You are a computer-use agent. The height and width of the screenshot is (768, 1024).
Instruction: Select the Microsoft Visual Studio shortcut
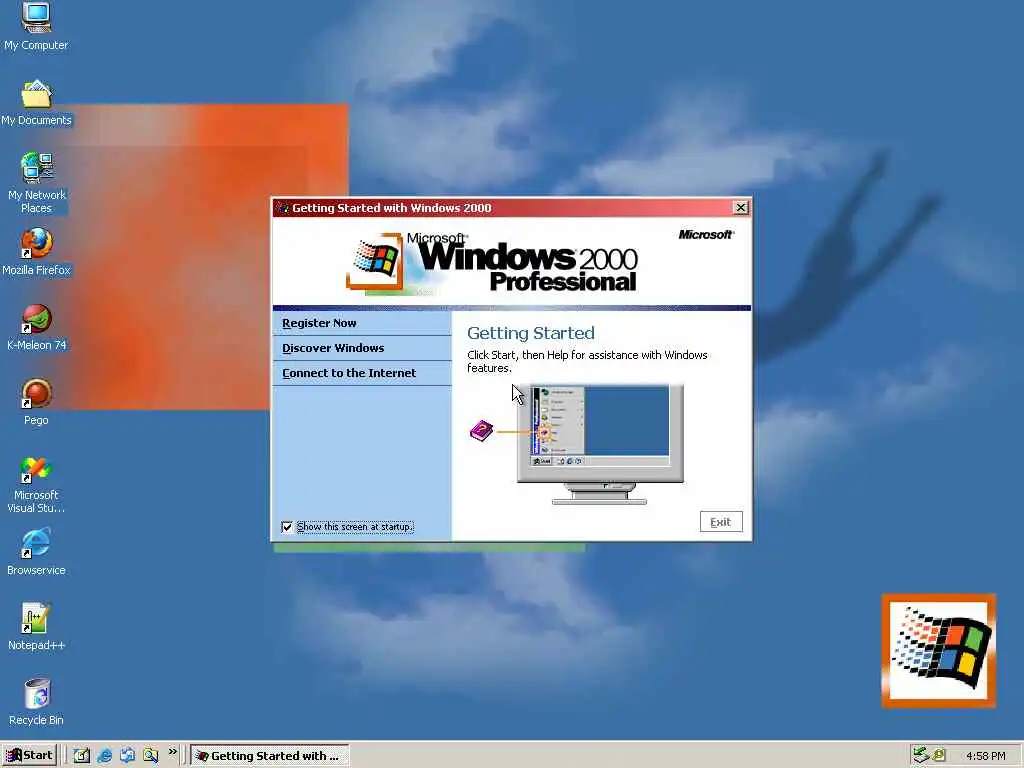(36, 485)
